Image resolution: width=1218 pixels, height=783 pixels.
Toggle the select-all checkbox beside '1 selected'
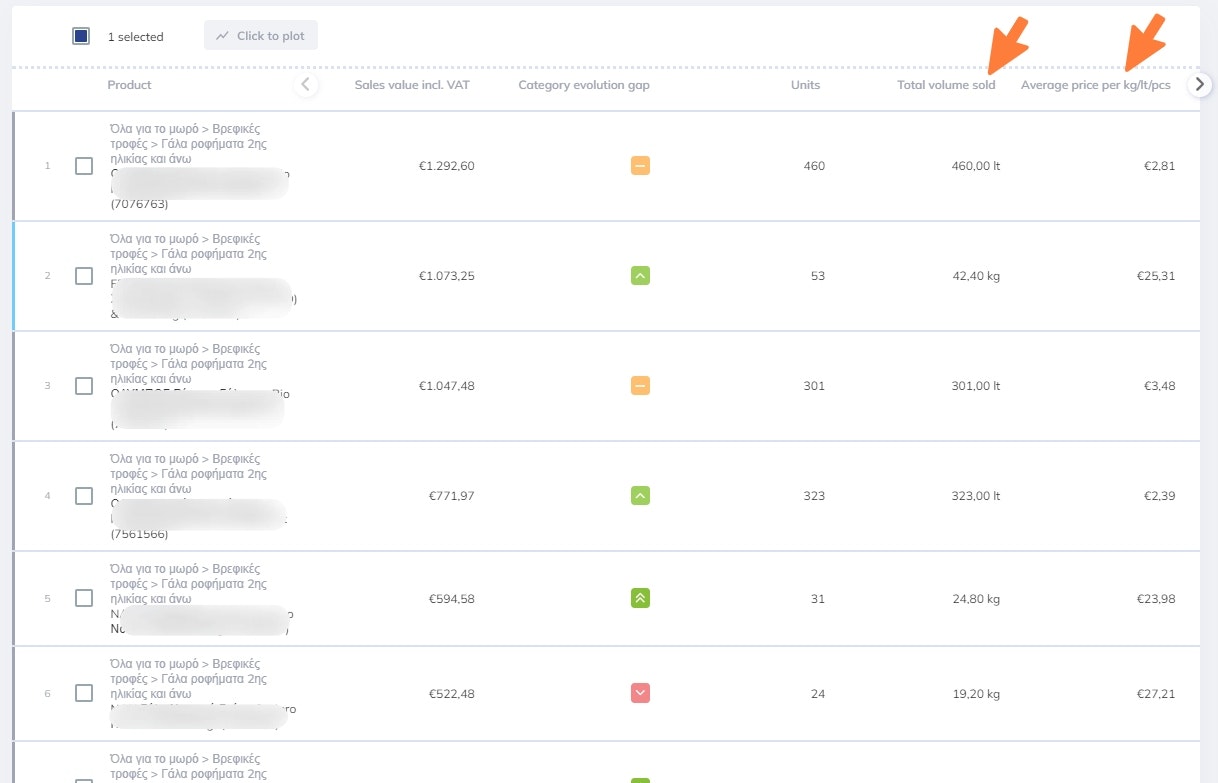(81, 36)
